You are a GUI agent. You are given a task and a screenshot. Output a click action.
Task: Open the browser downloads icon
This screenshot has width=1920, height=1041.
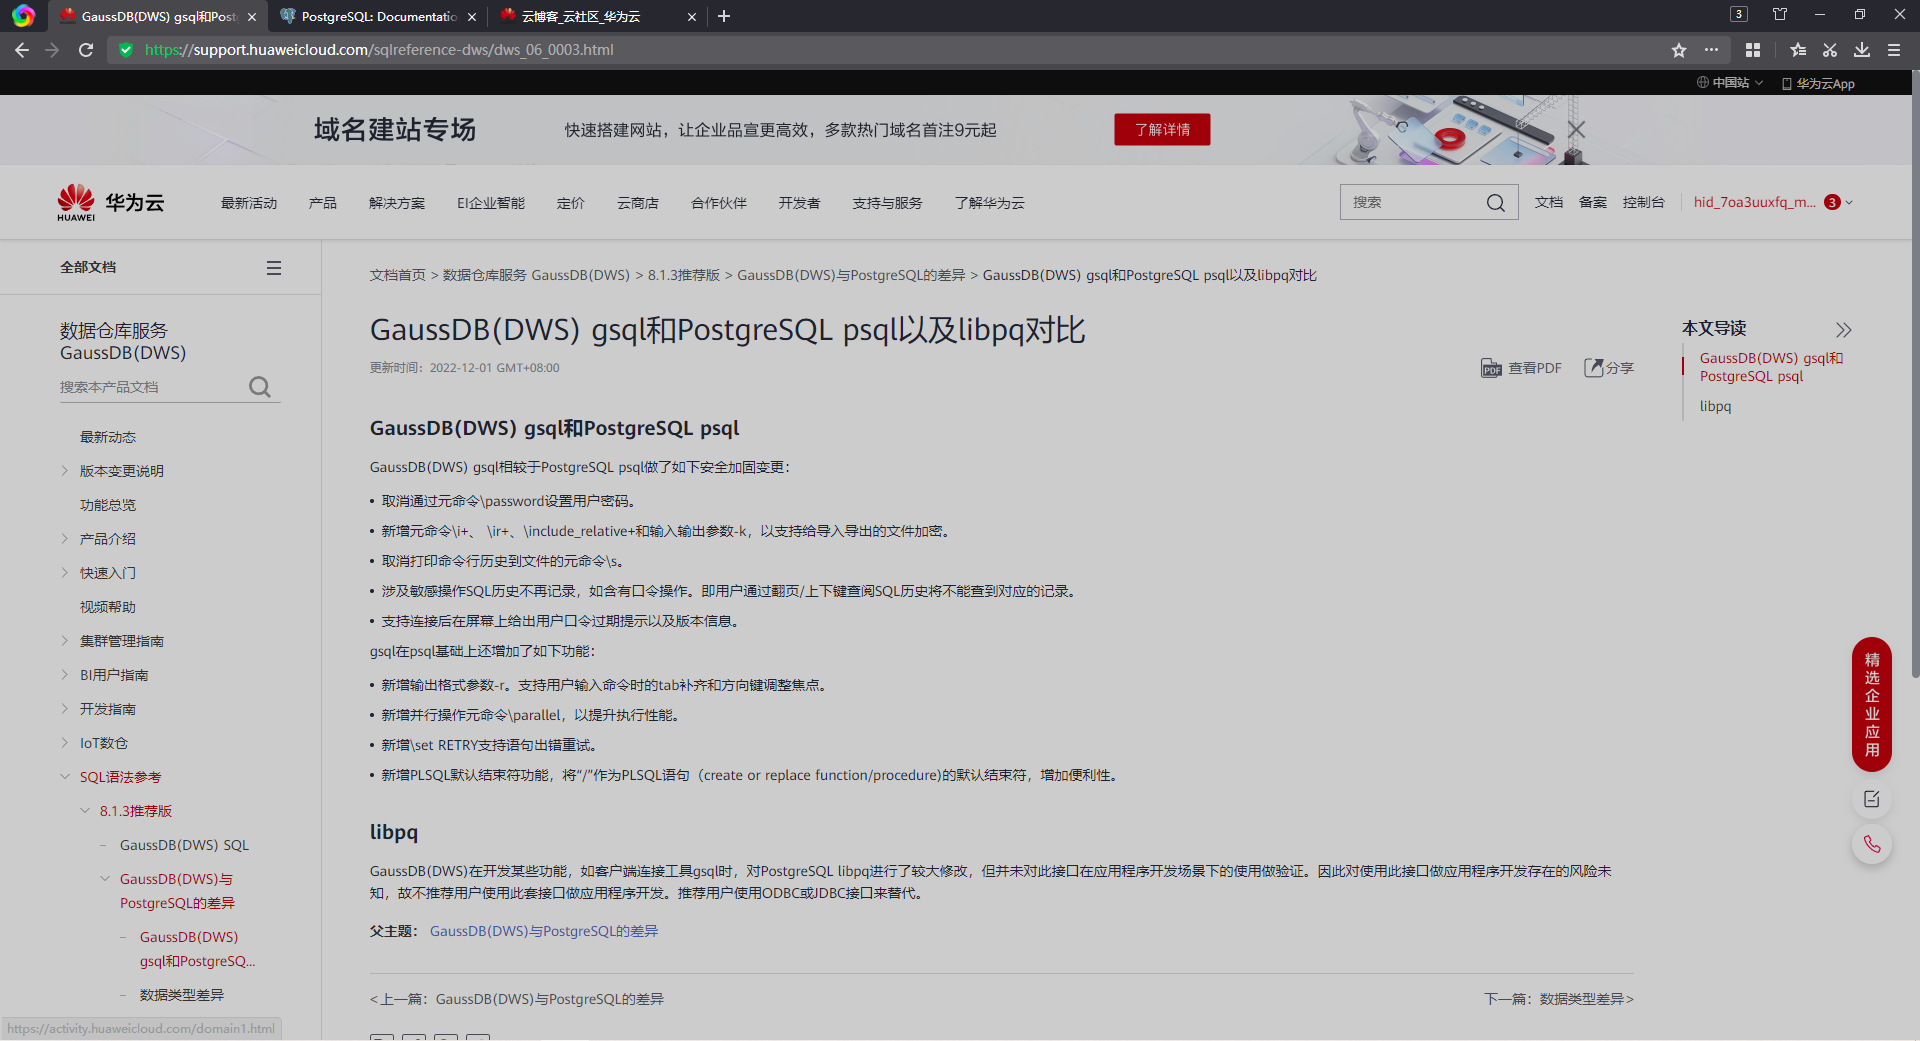[x=1862, y=50]
